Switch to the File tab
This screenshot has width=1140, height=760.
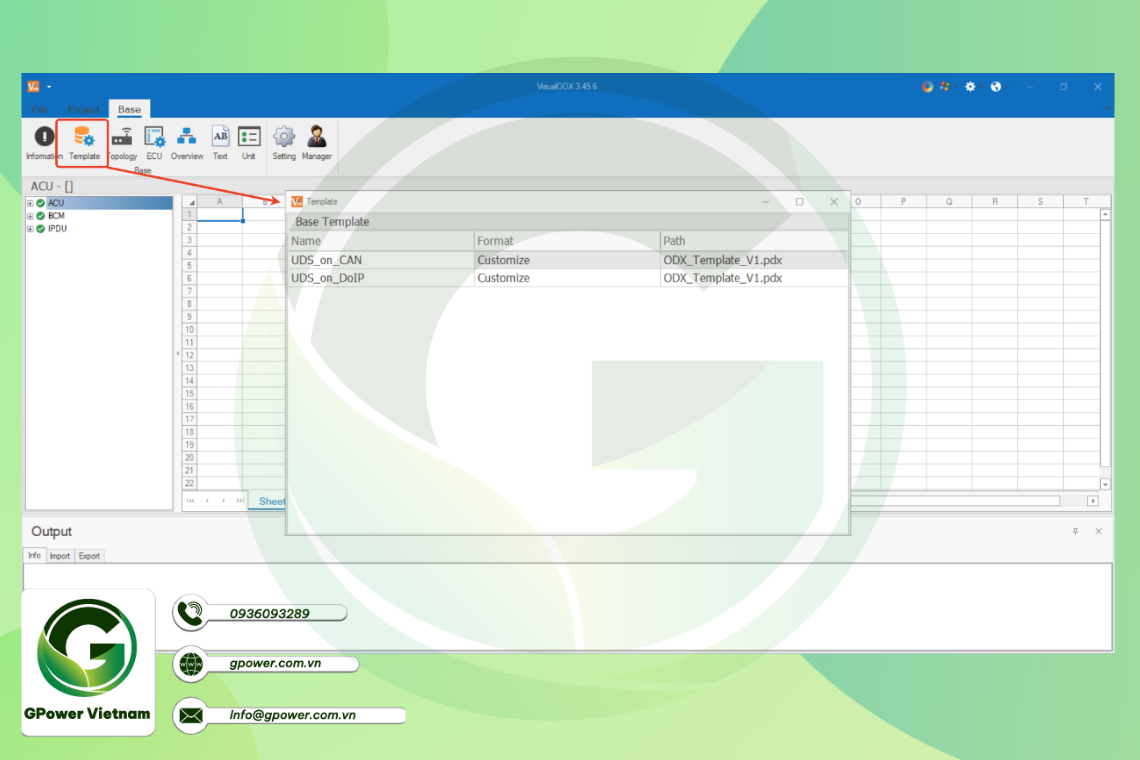(x=39, y=109)
